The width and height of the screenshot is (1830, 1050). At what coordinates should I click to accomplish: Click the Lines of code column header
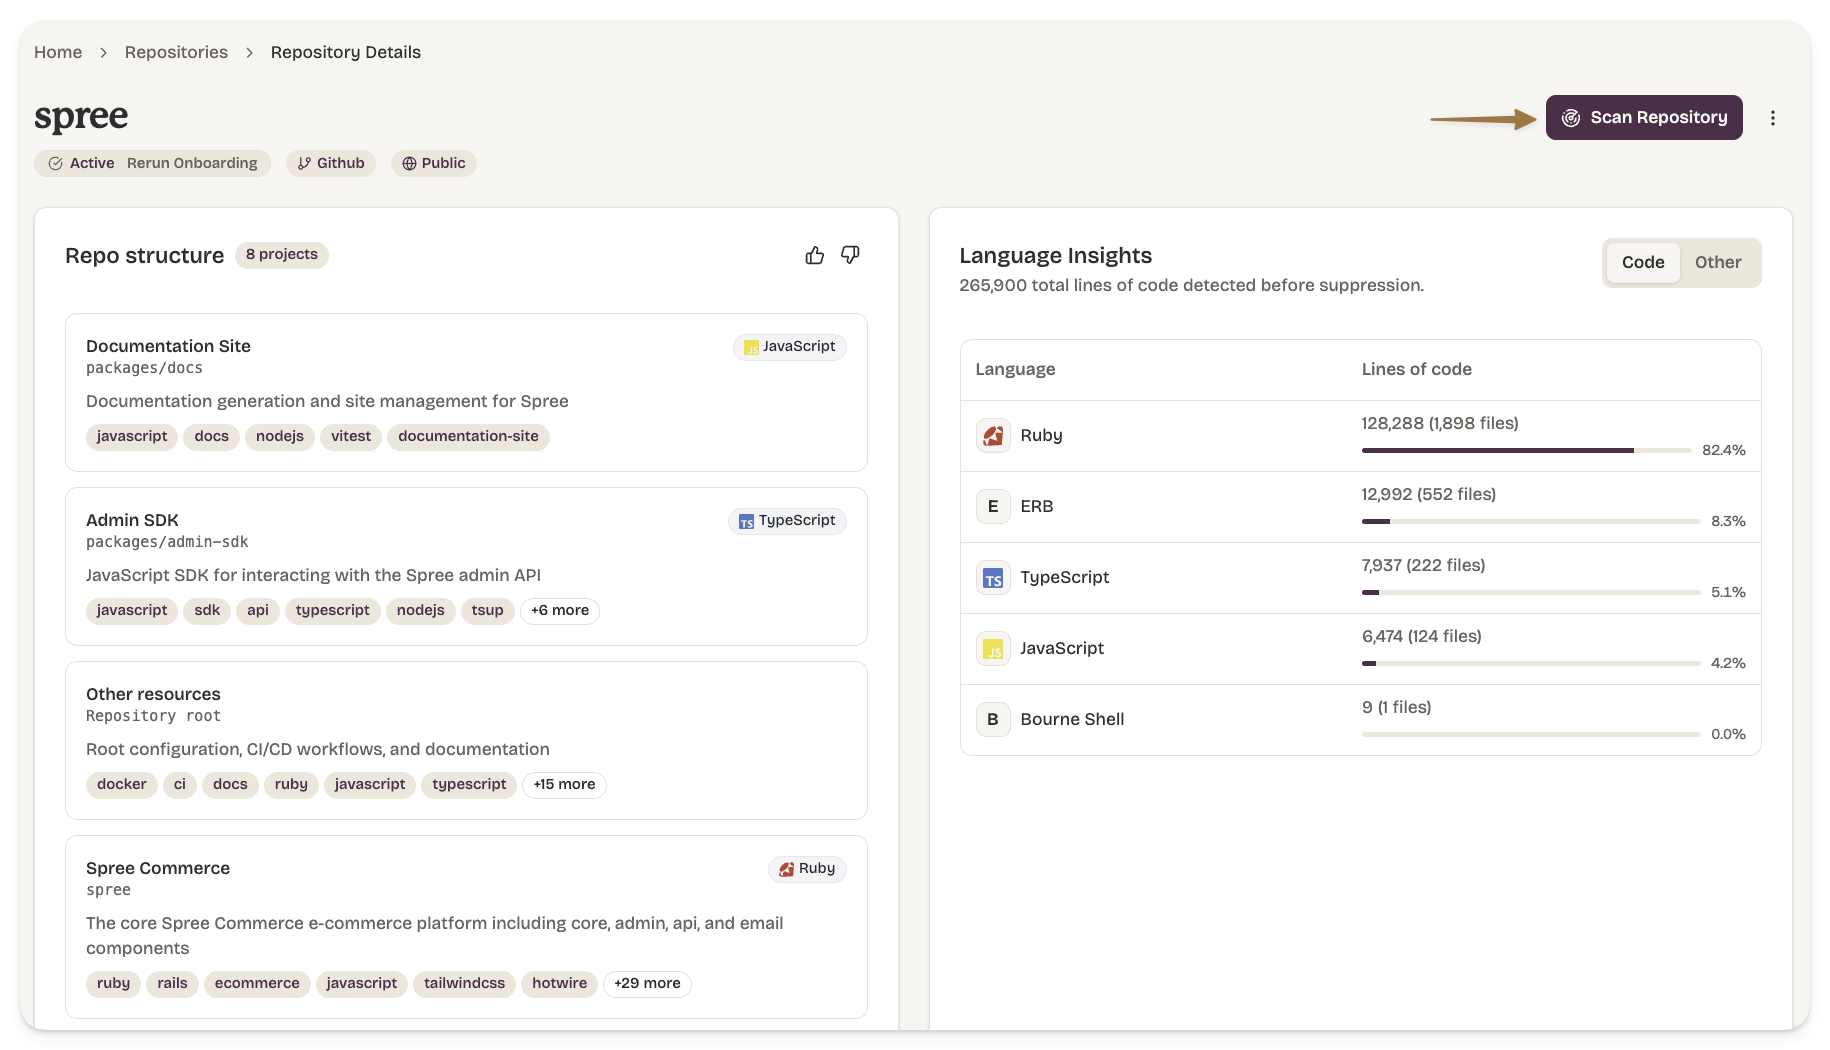pyautogui.click(x=1417, y=370)
